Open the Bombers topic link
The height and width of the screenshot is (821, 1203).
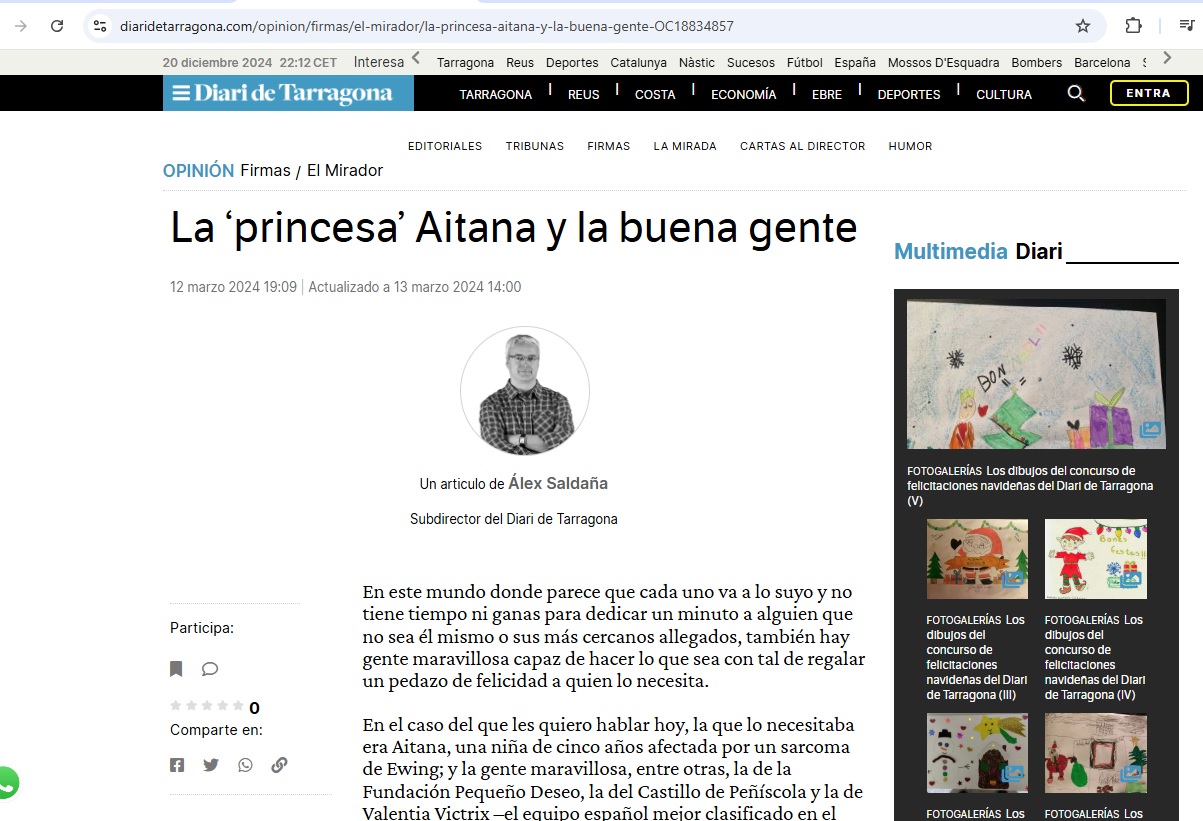(1037, 62)
